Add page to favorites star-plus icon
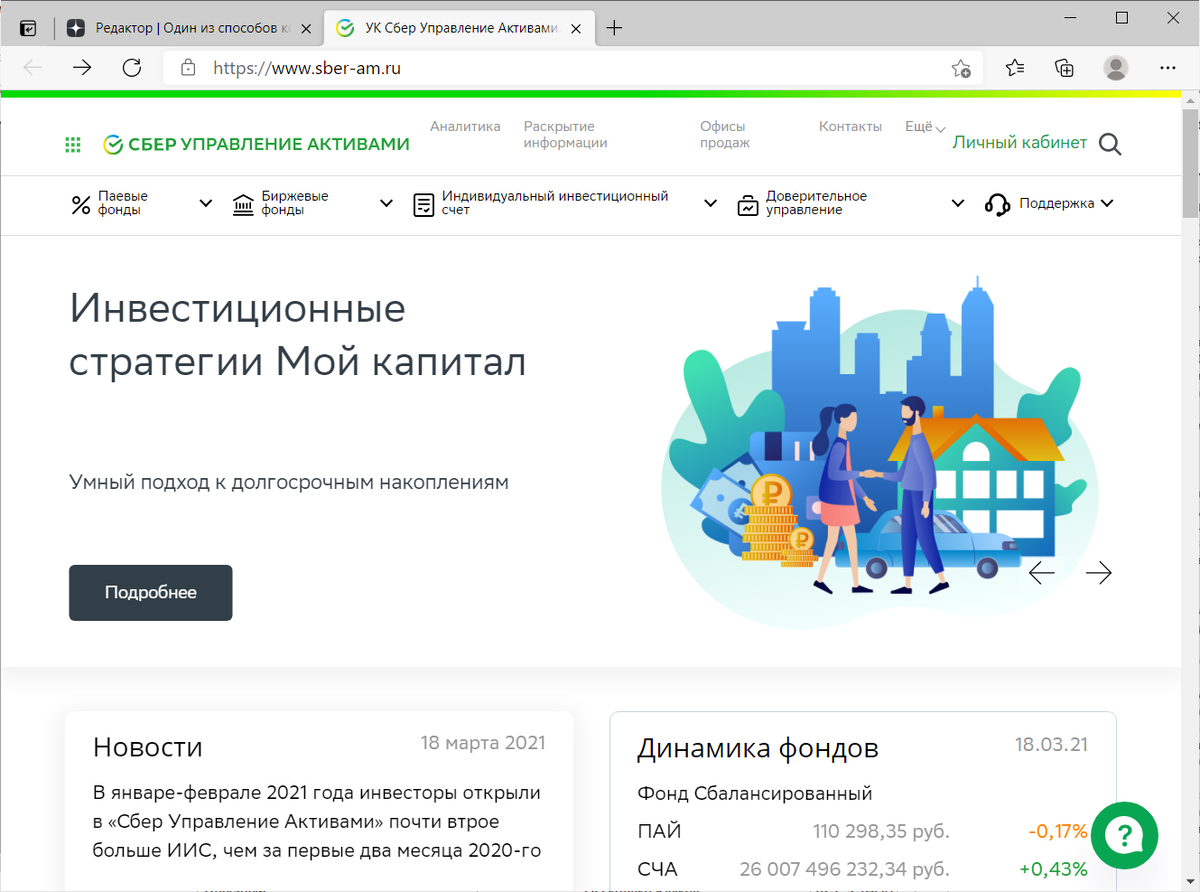1200x892 pixels. [961, 68]
